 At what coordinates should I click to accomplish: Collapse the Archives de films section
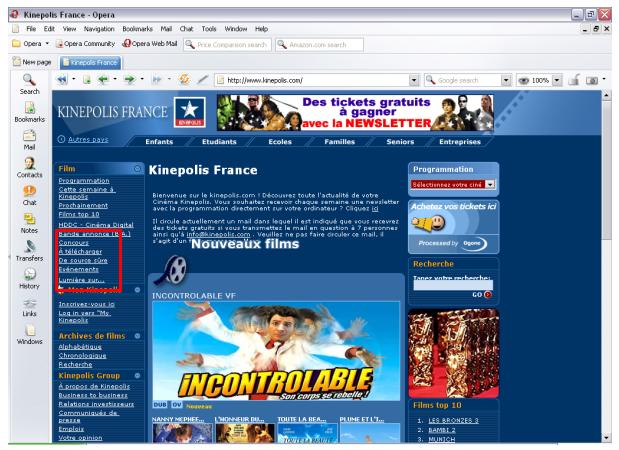[137, 336]
